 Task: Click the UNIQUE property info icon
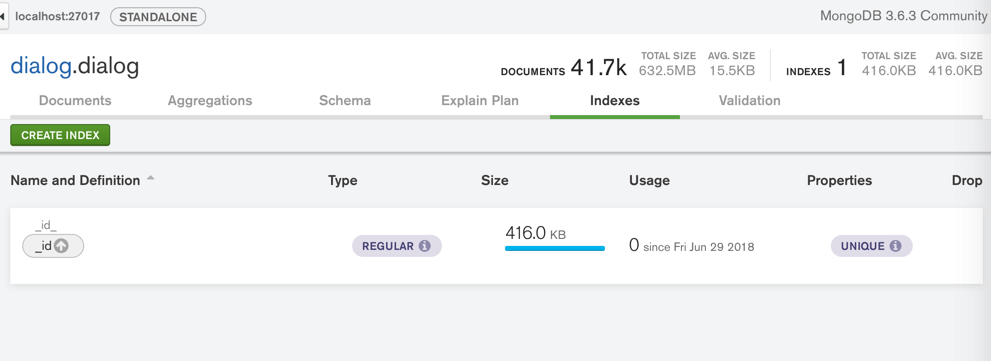[895, 246]
